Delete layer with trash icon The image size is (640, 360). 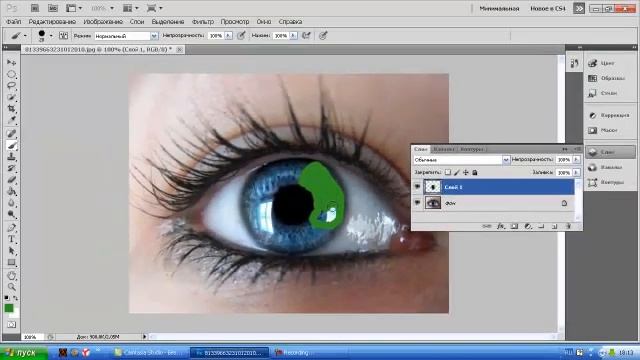click(x=568, y=226)
